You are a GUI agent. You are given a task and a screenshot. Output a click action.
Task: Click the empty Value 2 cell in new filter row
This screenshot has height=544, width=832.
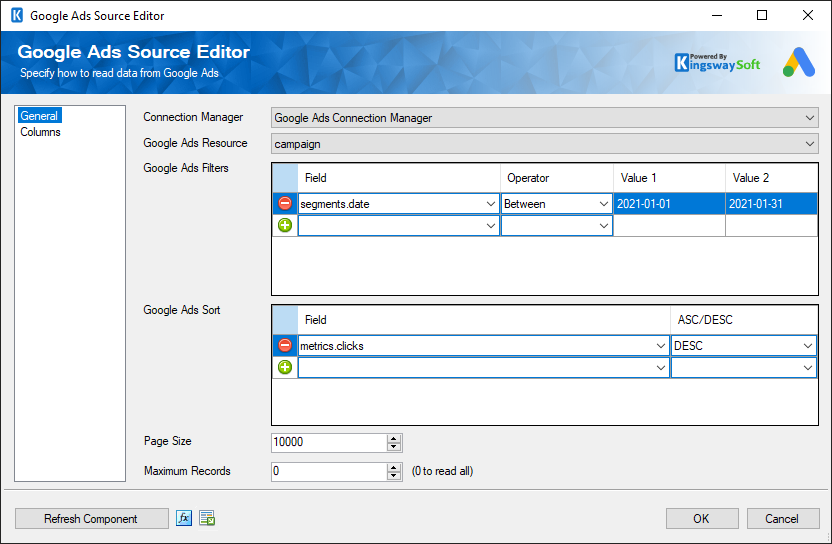click(772, 226)
